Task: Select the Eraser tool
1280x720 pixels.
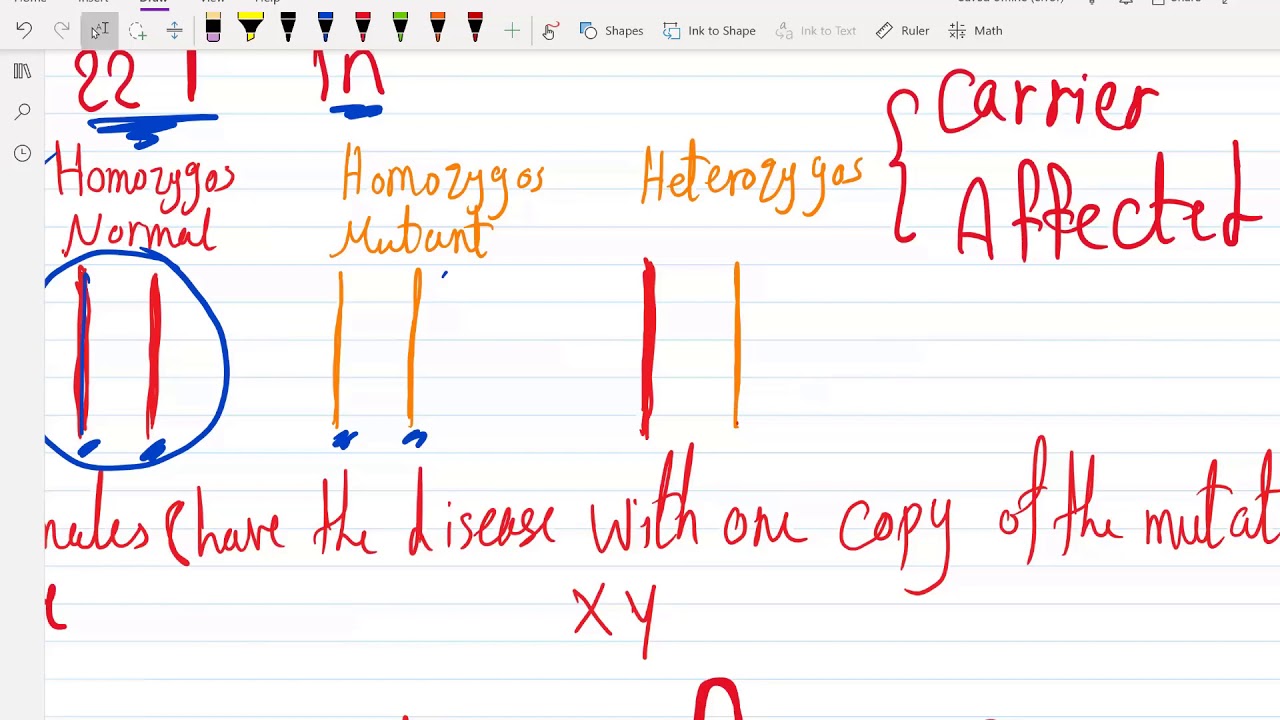Action: pos(213,29)
